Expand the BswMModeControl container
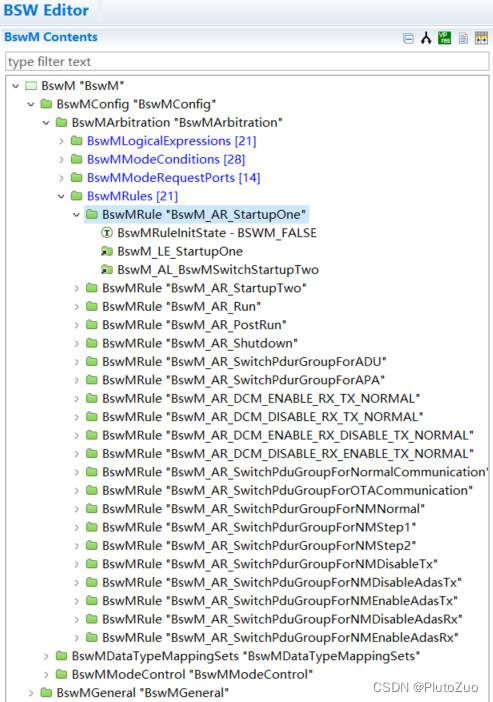Screen dimensions: 493x702 46,674
